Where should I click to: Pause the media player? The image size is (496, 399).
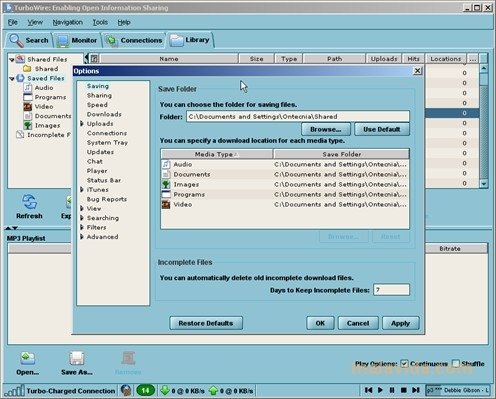(x=392, y=390)
